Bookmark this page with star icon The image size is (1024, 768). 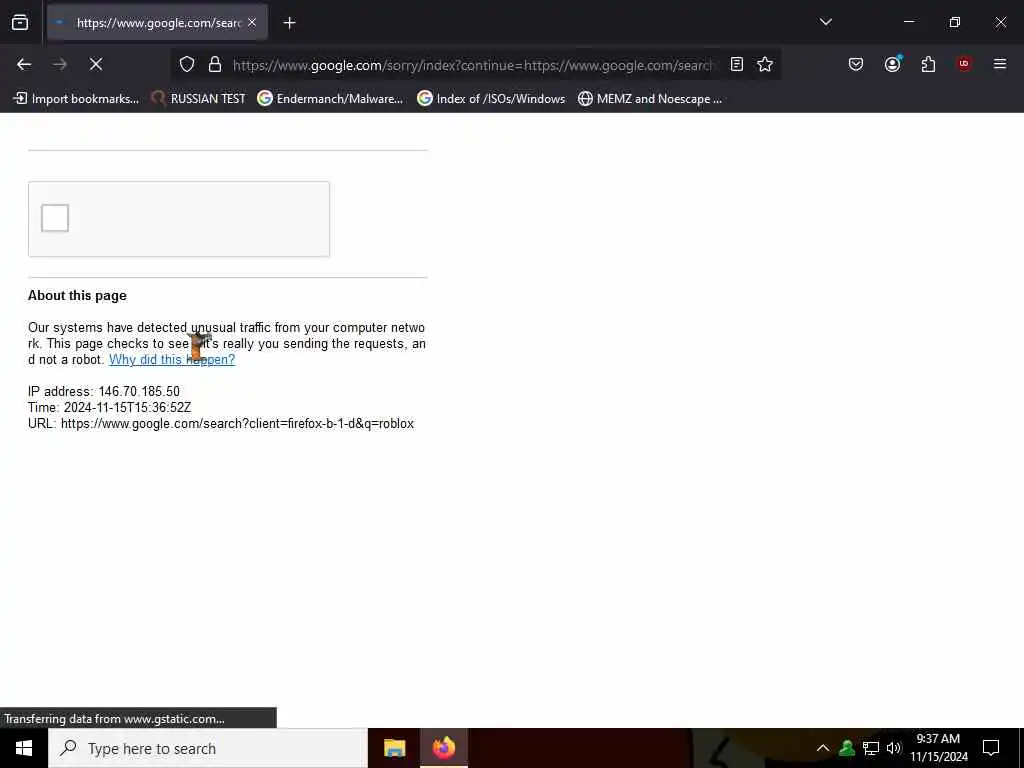[765, 64]
